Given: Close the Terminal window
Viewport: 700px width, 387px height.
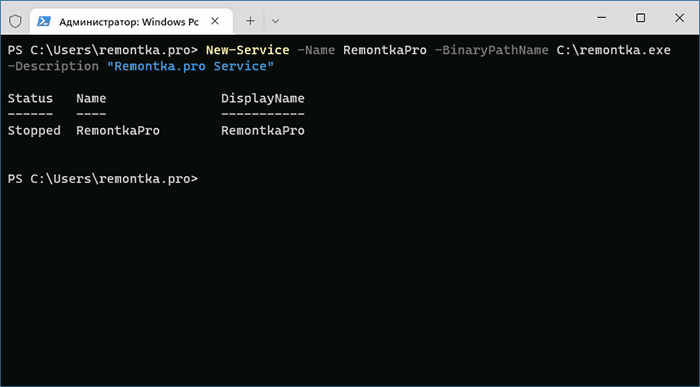Looking at the screenshot, I should pyautogui.click(x=679, y=18).
